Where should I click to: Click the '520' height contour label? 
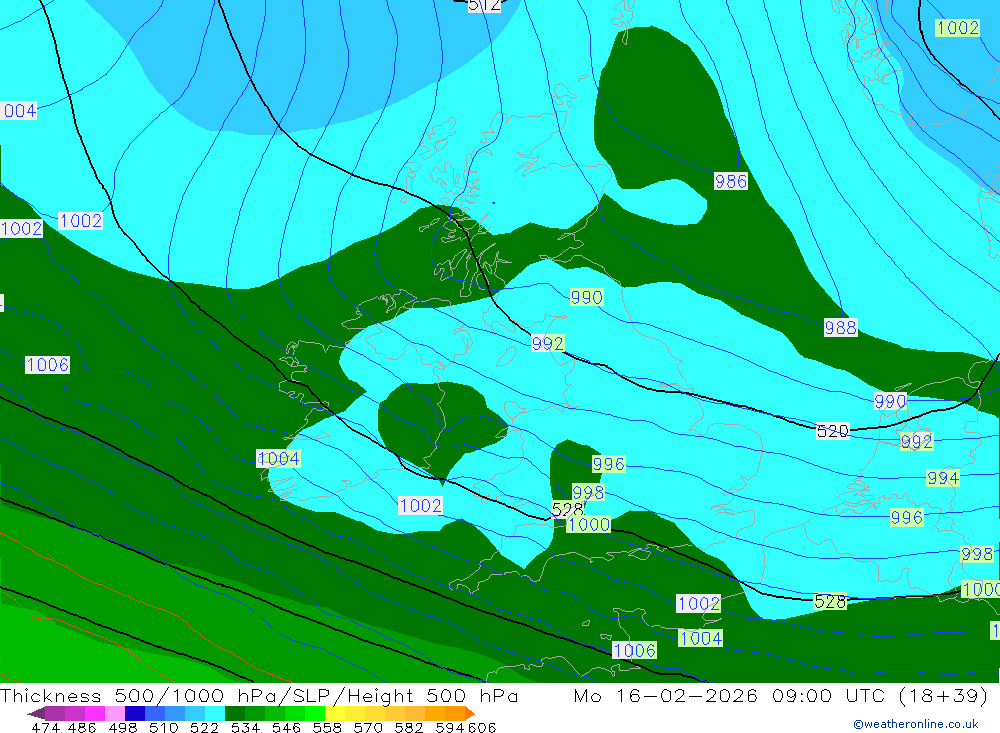tap(832, 432)
